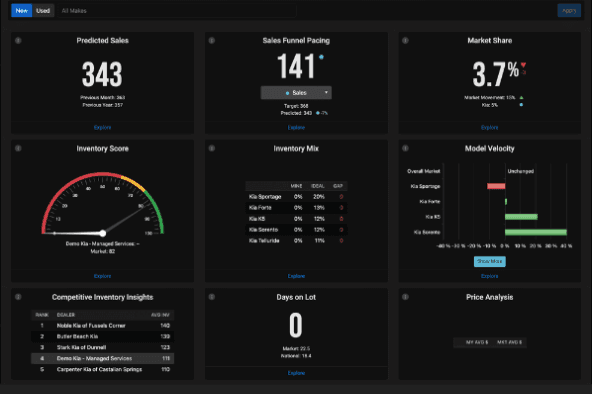Screen dimensions: 592x394
Task: Select Kia Forte row in Inventory Mix
Action: pos(296,208)
